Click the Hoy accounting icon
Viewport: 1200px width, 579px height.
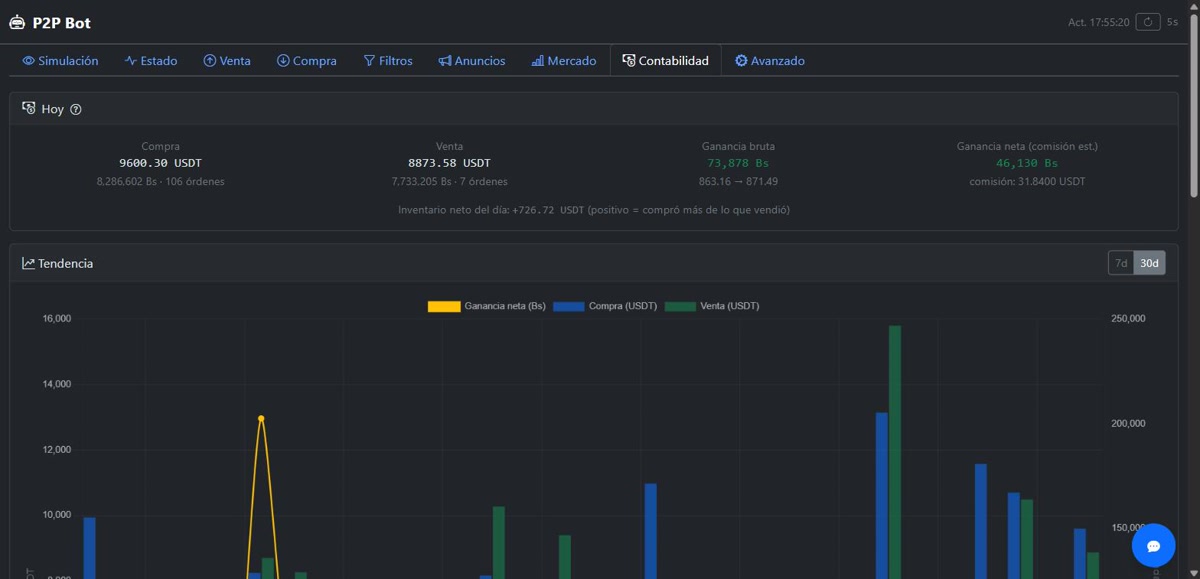click(x=28, y=108)
